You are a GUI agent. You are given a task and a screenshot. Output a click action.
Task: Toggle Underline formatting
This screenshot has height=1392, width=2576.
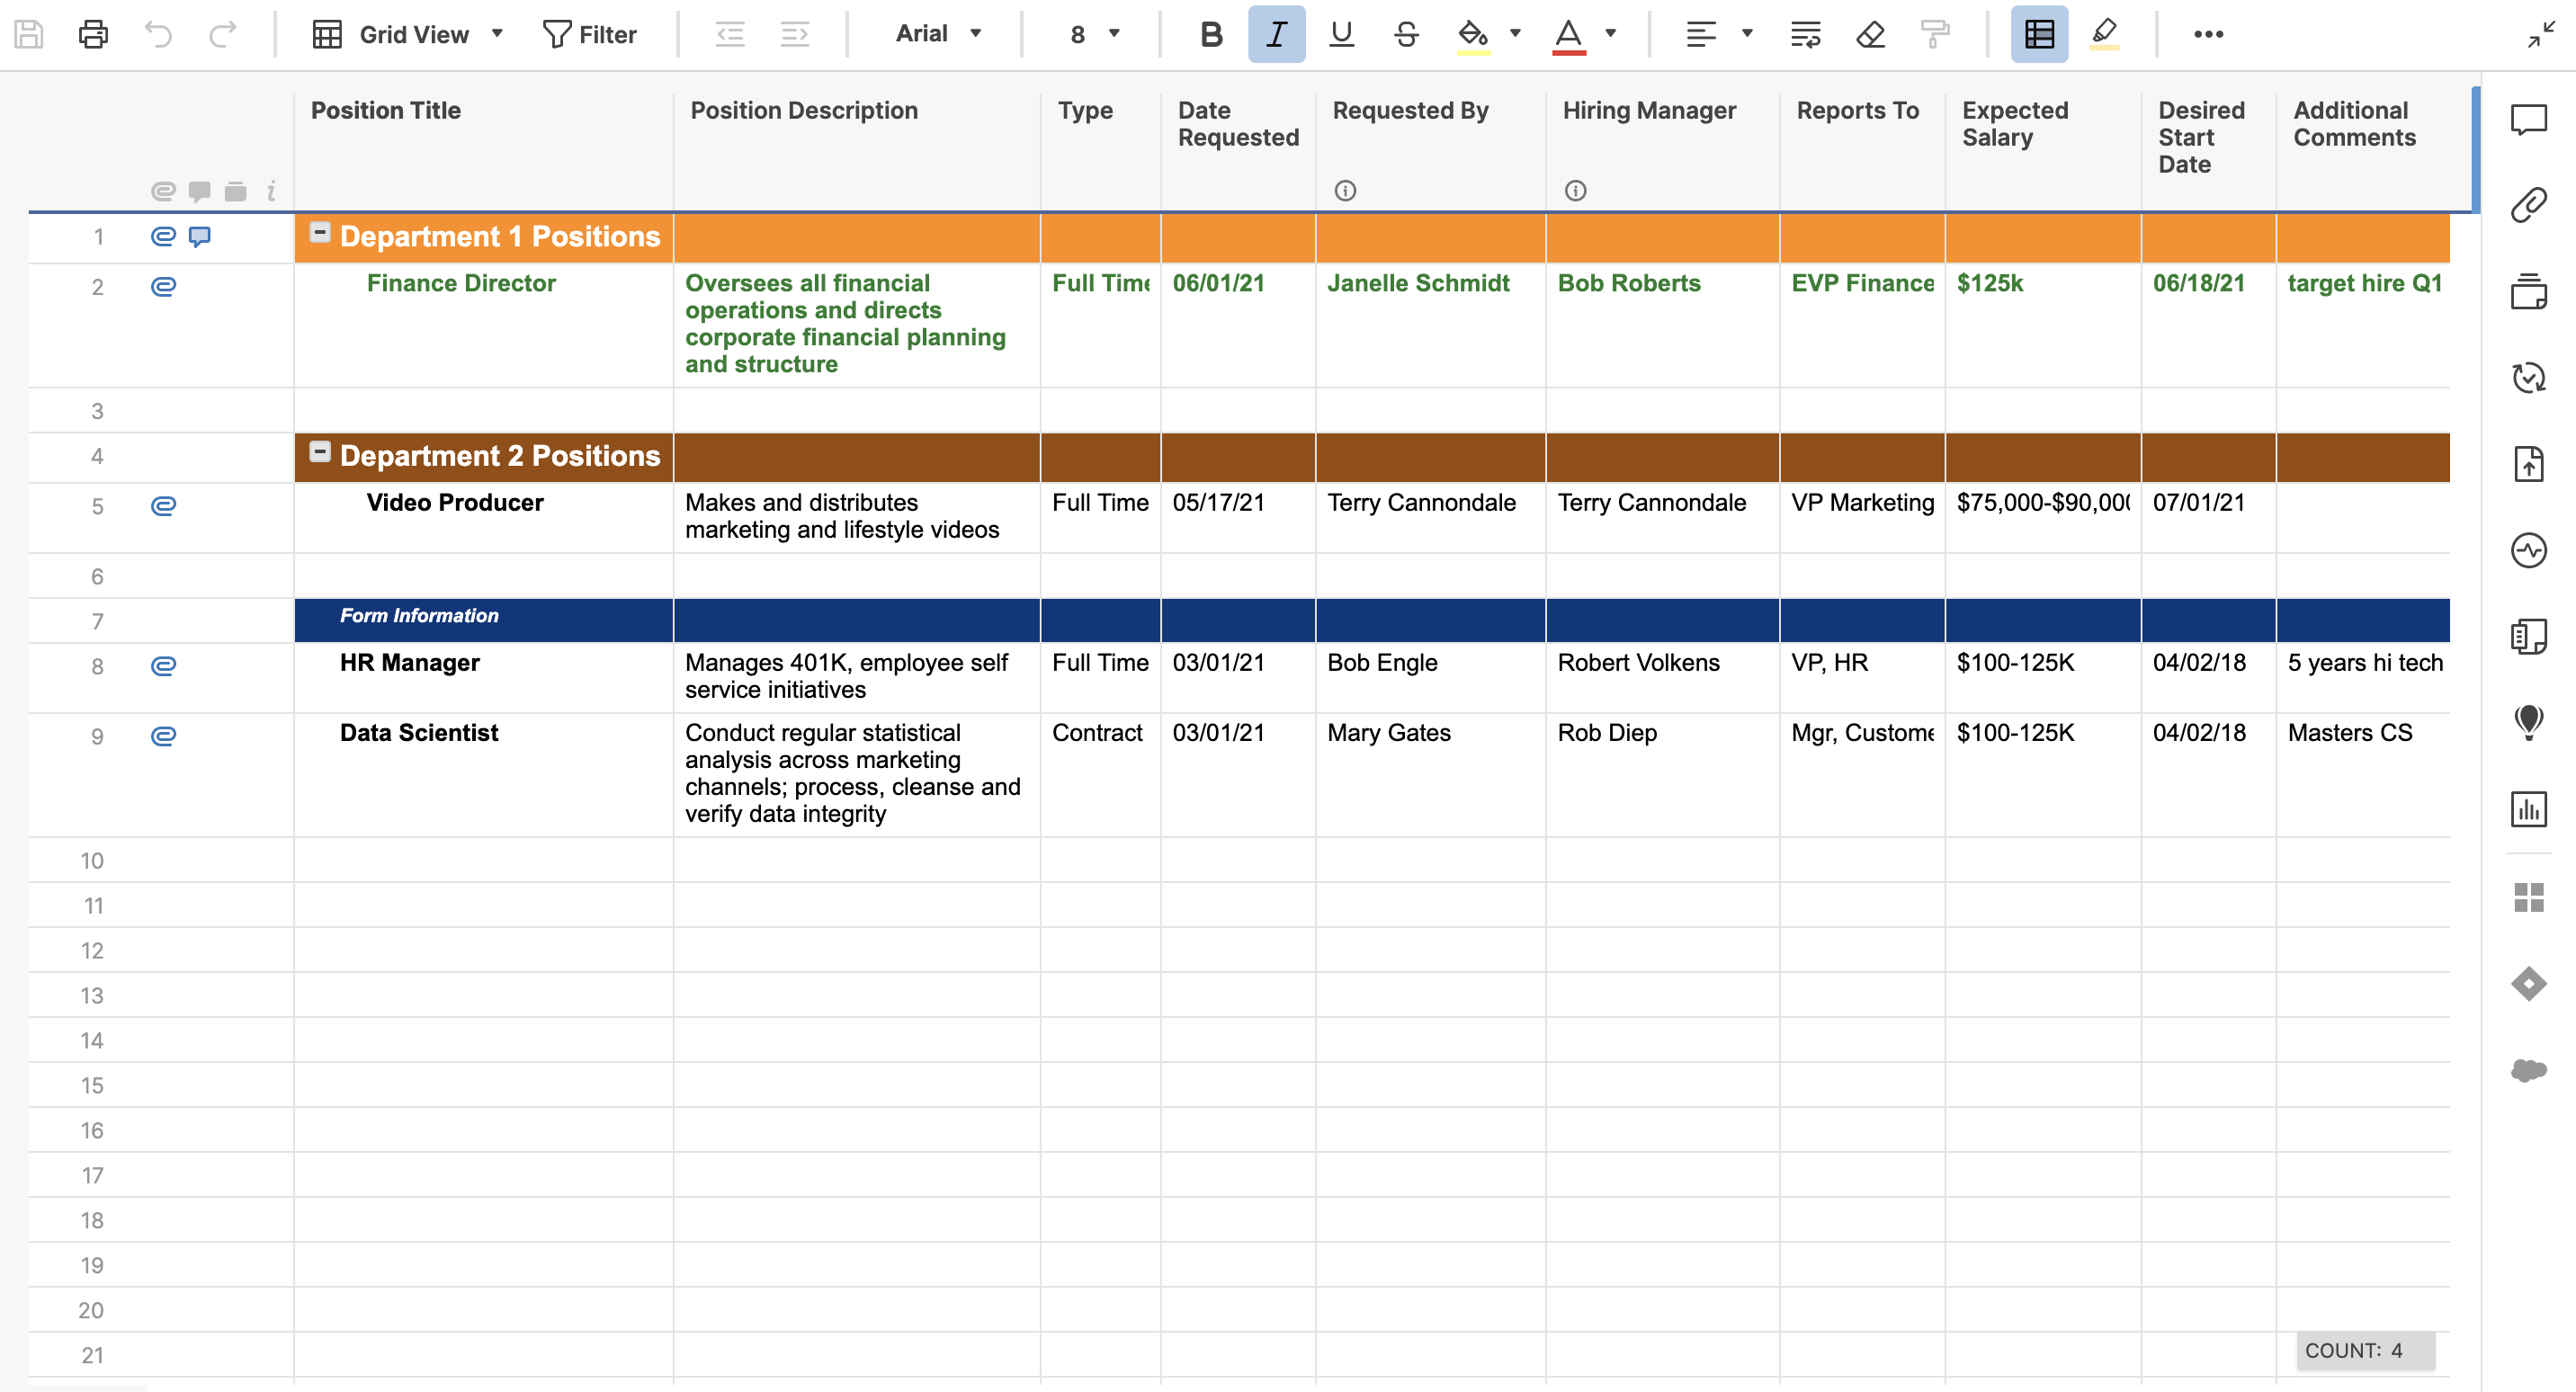(x=1341, y=34)
